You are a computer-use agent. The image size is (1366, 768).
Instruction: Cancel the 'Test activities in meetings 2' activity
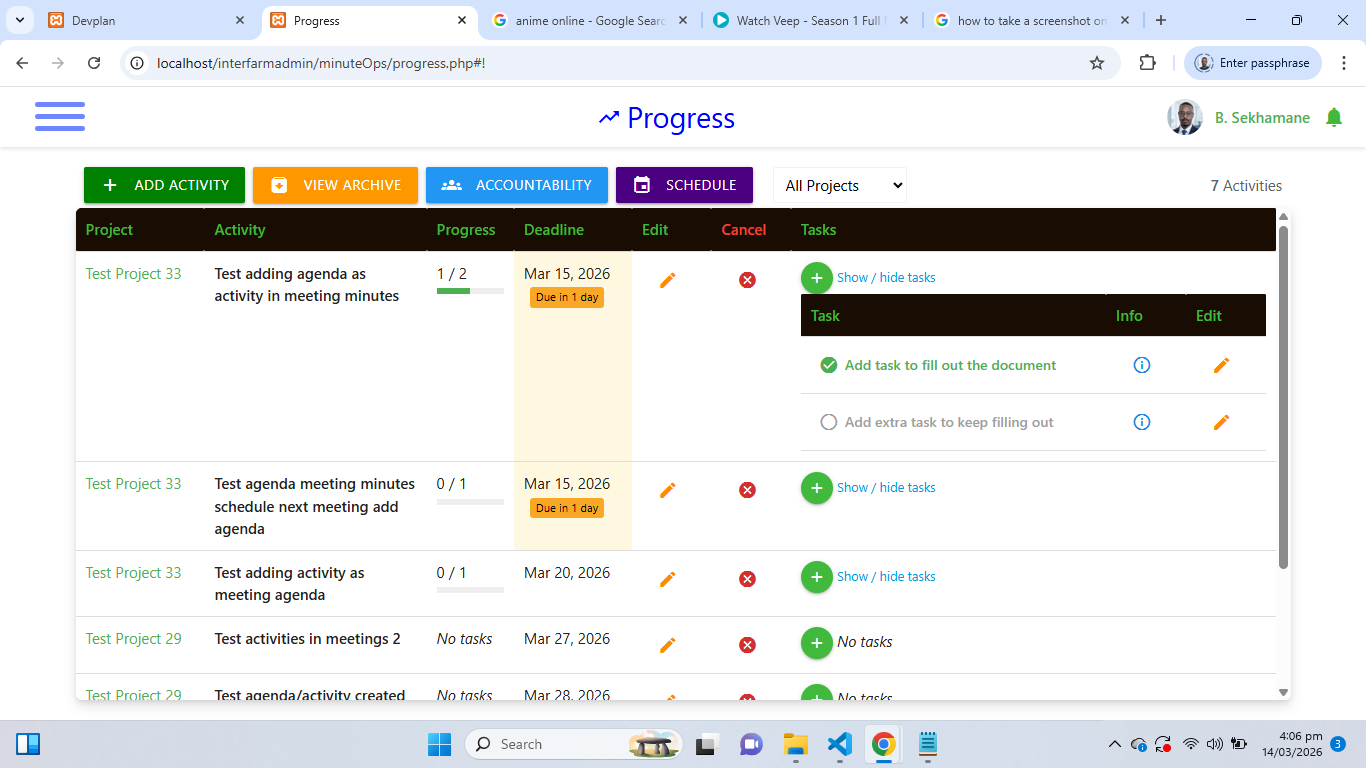click(x=747, y=645)
